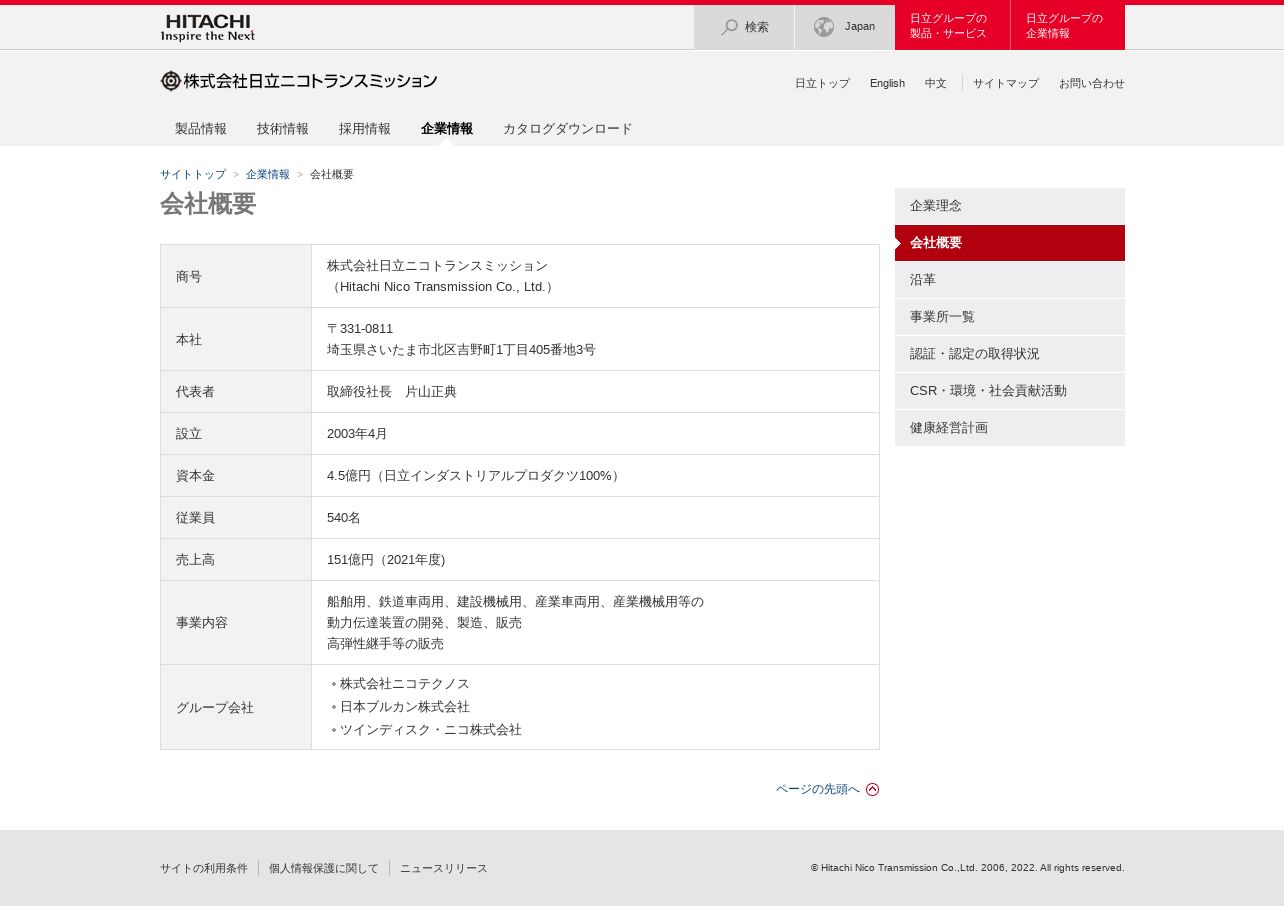Click the ツインディスク・ニコ株式会社 link
Image resolution: width=1284 pixels, height=906 pixels.
click(431, 730)
